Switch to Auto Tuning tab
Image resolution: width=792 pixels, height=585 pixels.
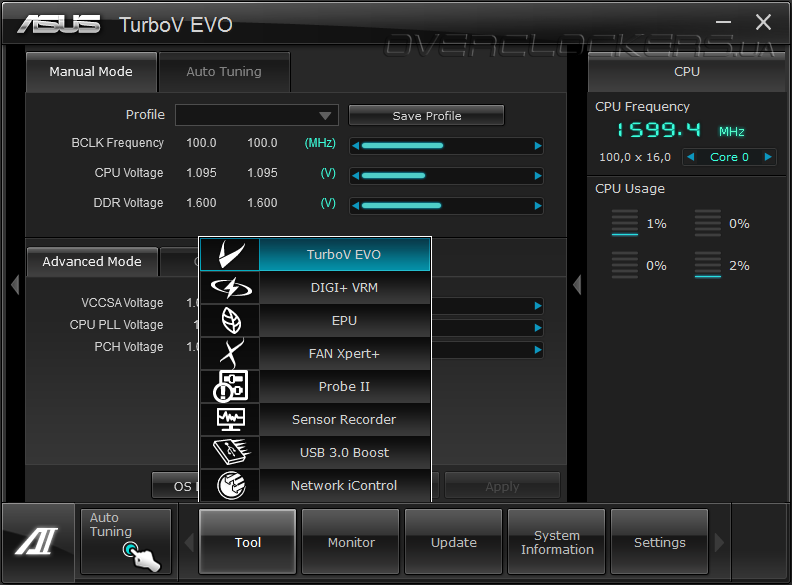pyautogui.click(x=224, y=72)
